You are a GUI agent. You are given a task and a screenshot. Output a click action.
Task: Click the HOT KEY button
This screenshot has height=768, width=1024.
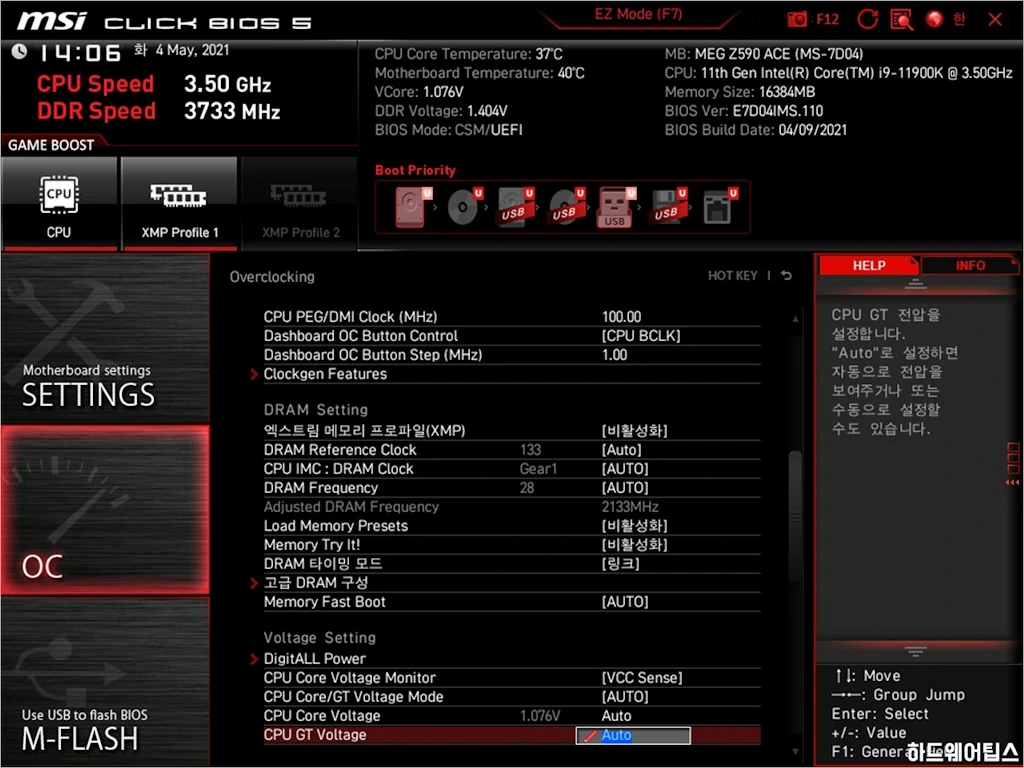733,276
